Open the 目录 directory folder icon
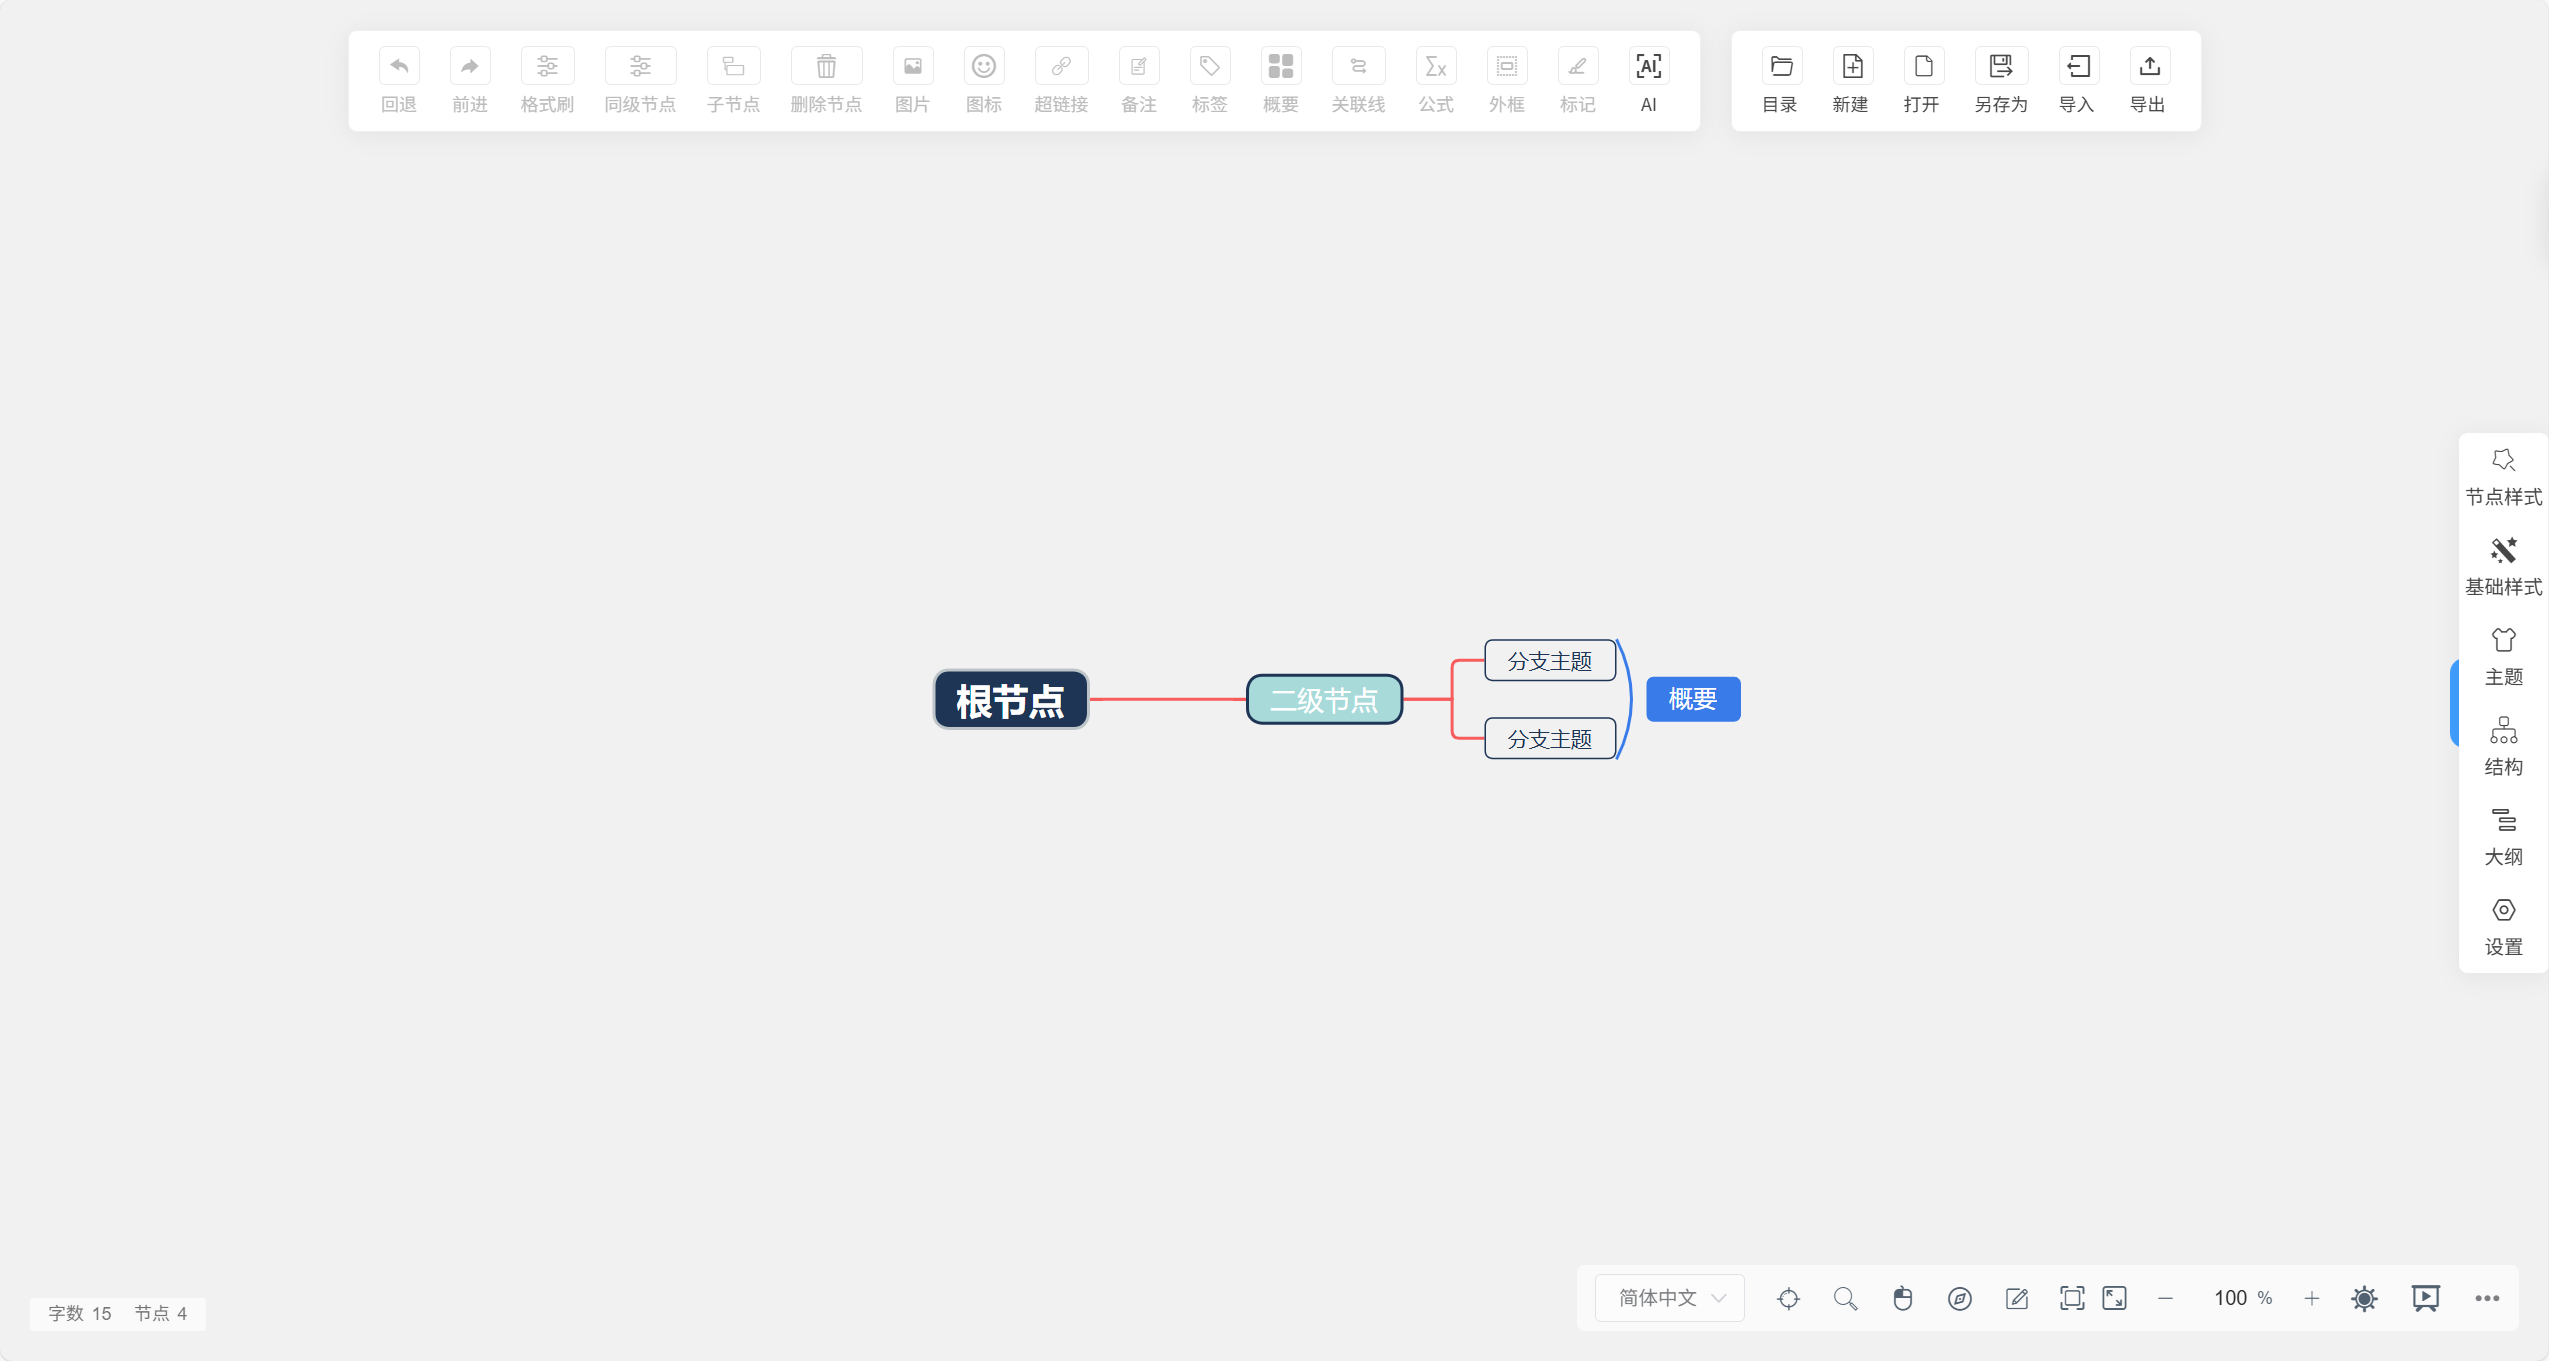The height and width of the screenshot is (1361, 2549). pyautogui.click(x=1780, y=68)
